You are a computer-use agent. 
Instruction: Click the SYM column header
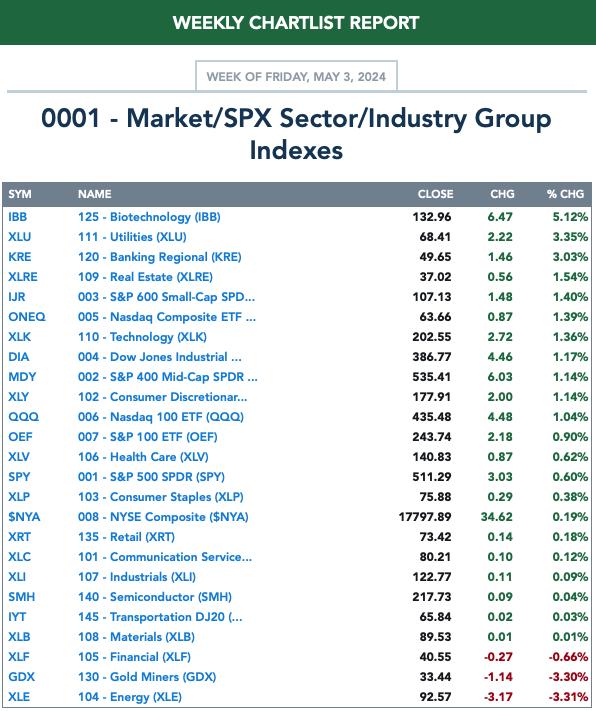pos(20,194)
